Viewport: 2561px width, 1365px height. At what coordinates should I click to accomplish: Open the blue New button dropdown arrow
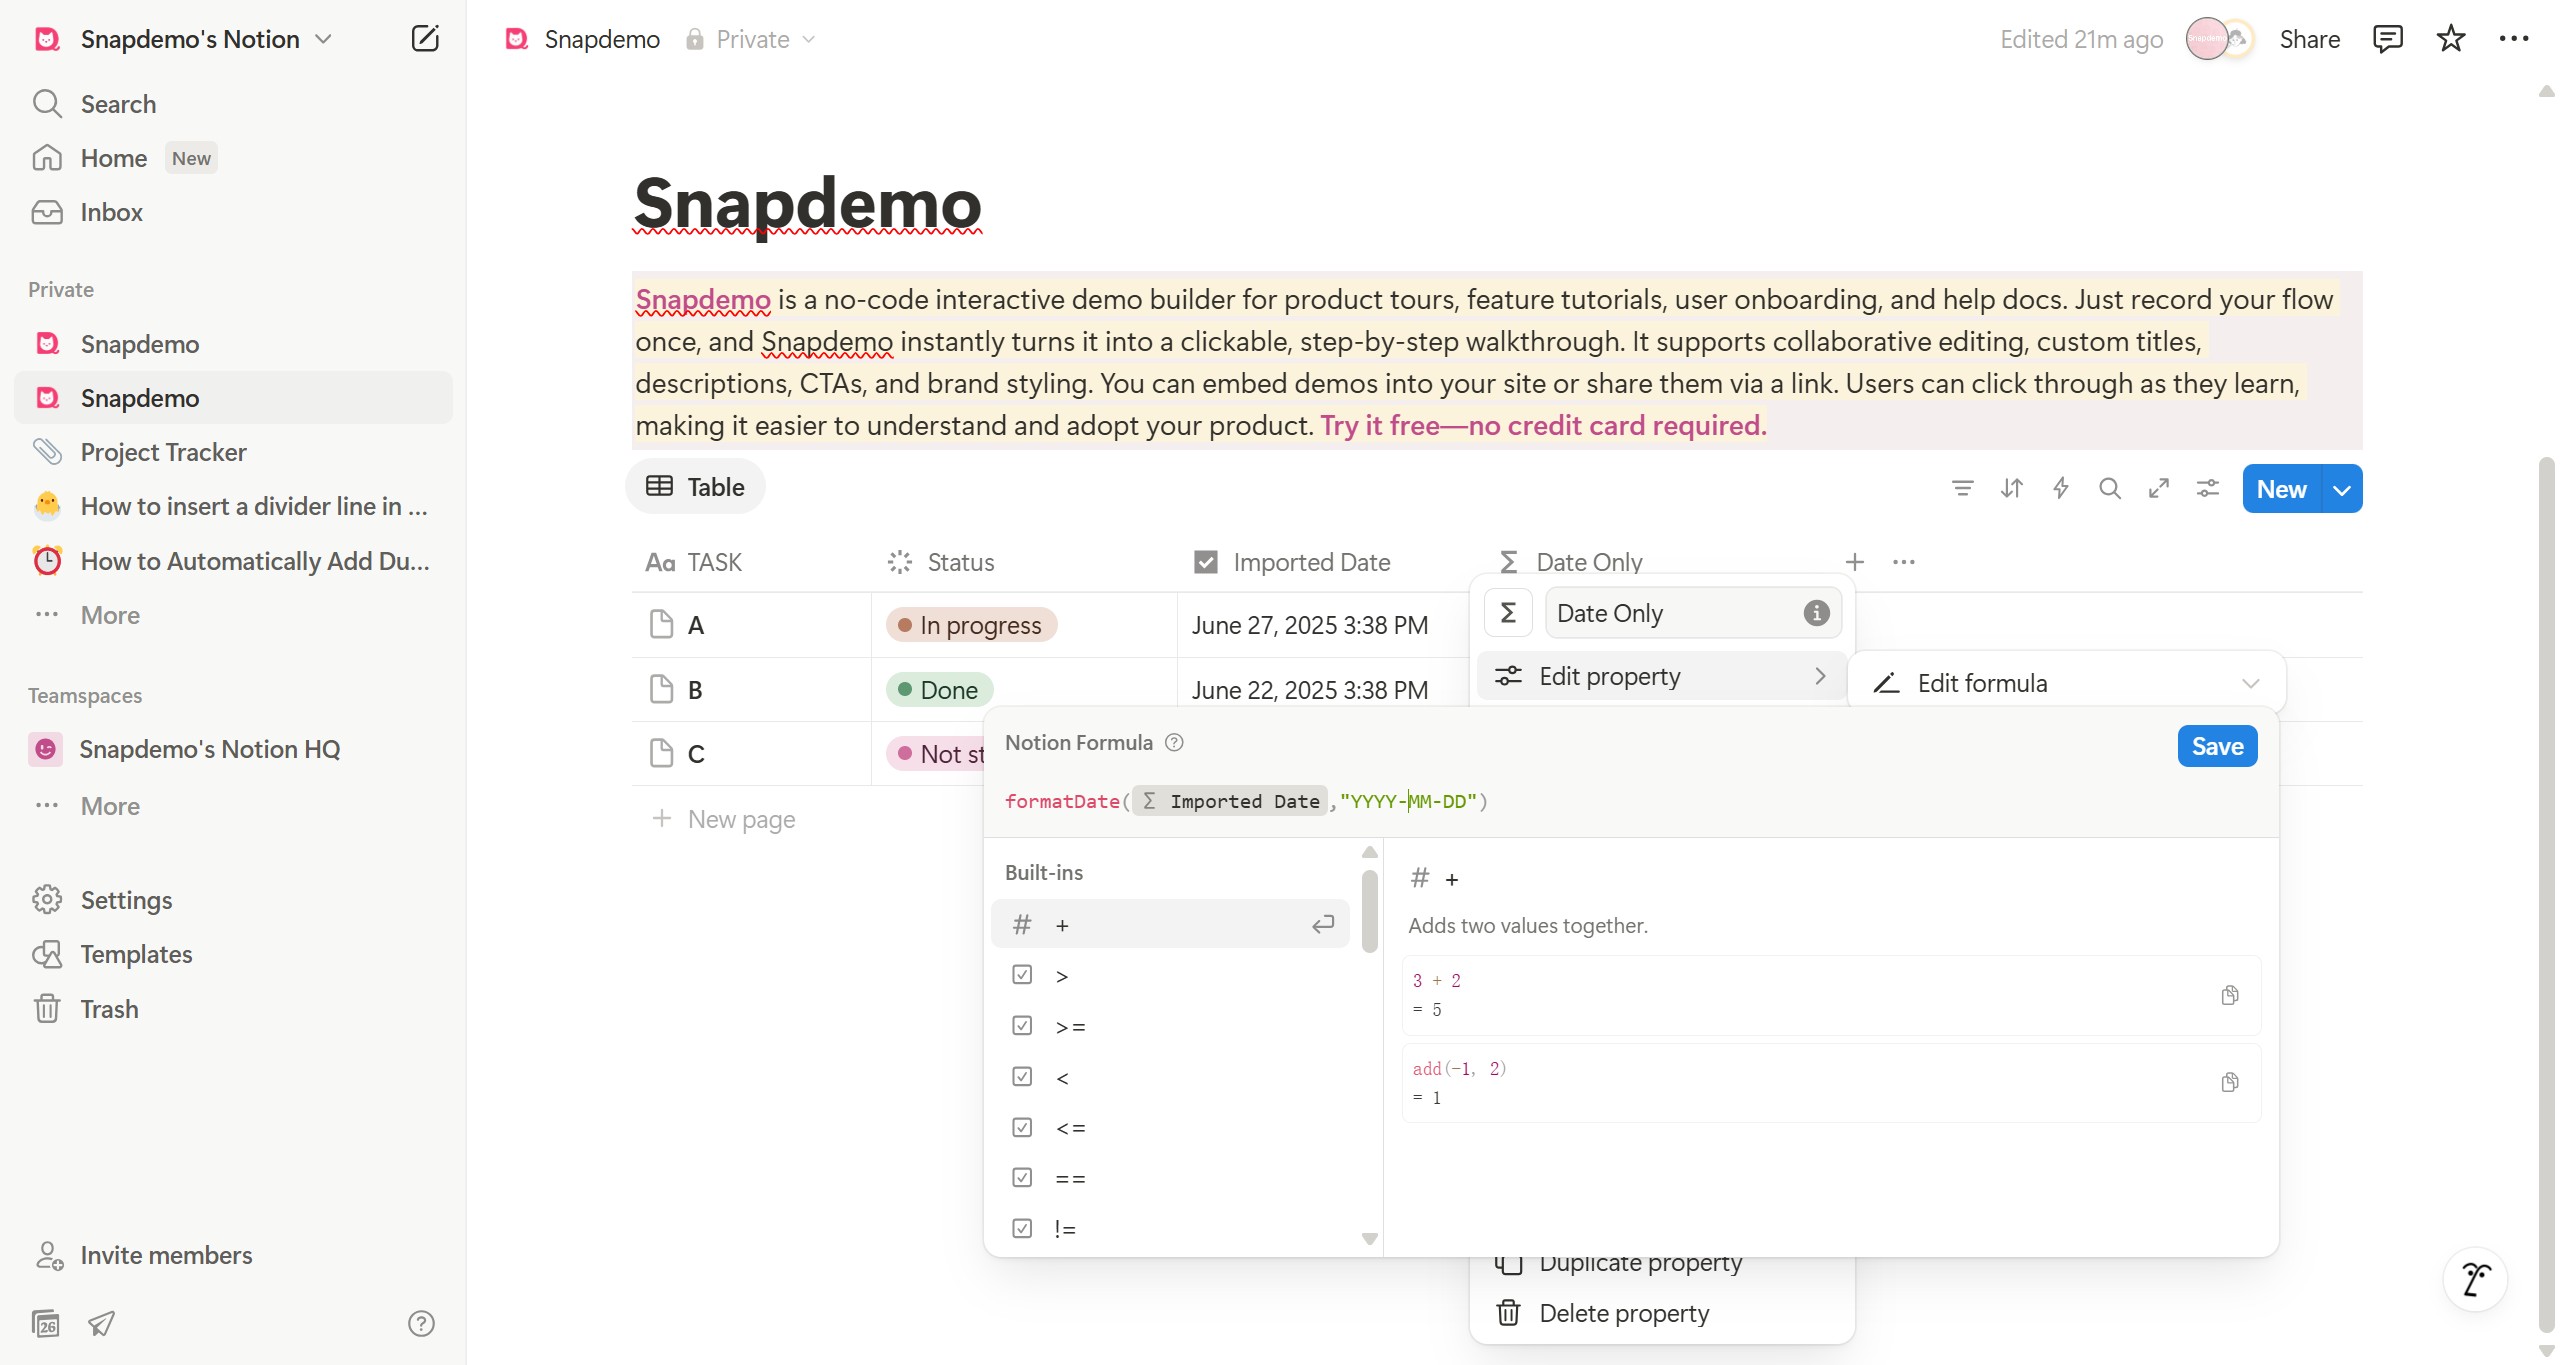click(2341, 489)
